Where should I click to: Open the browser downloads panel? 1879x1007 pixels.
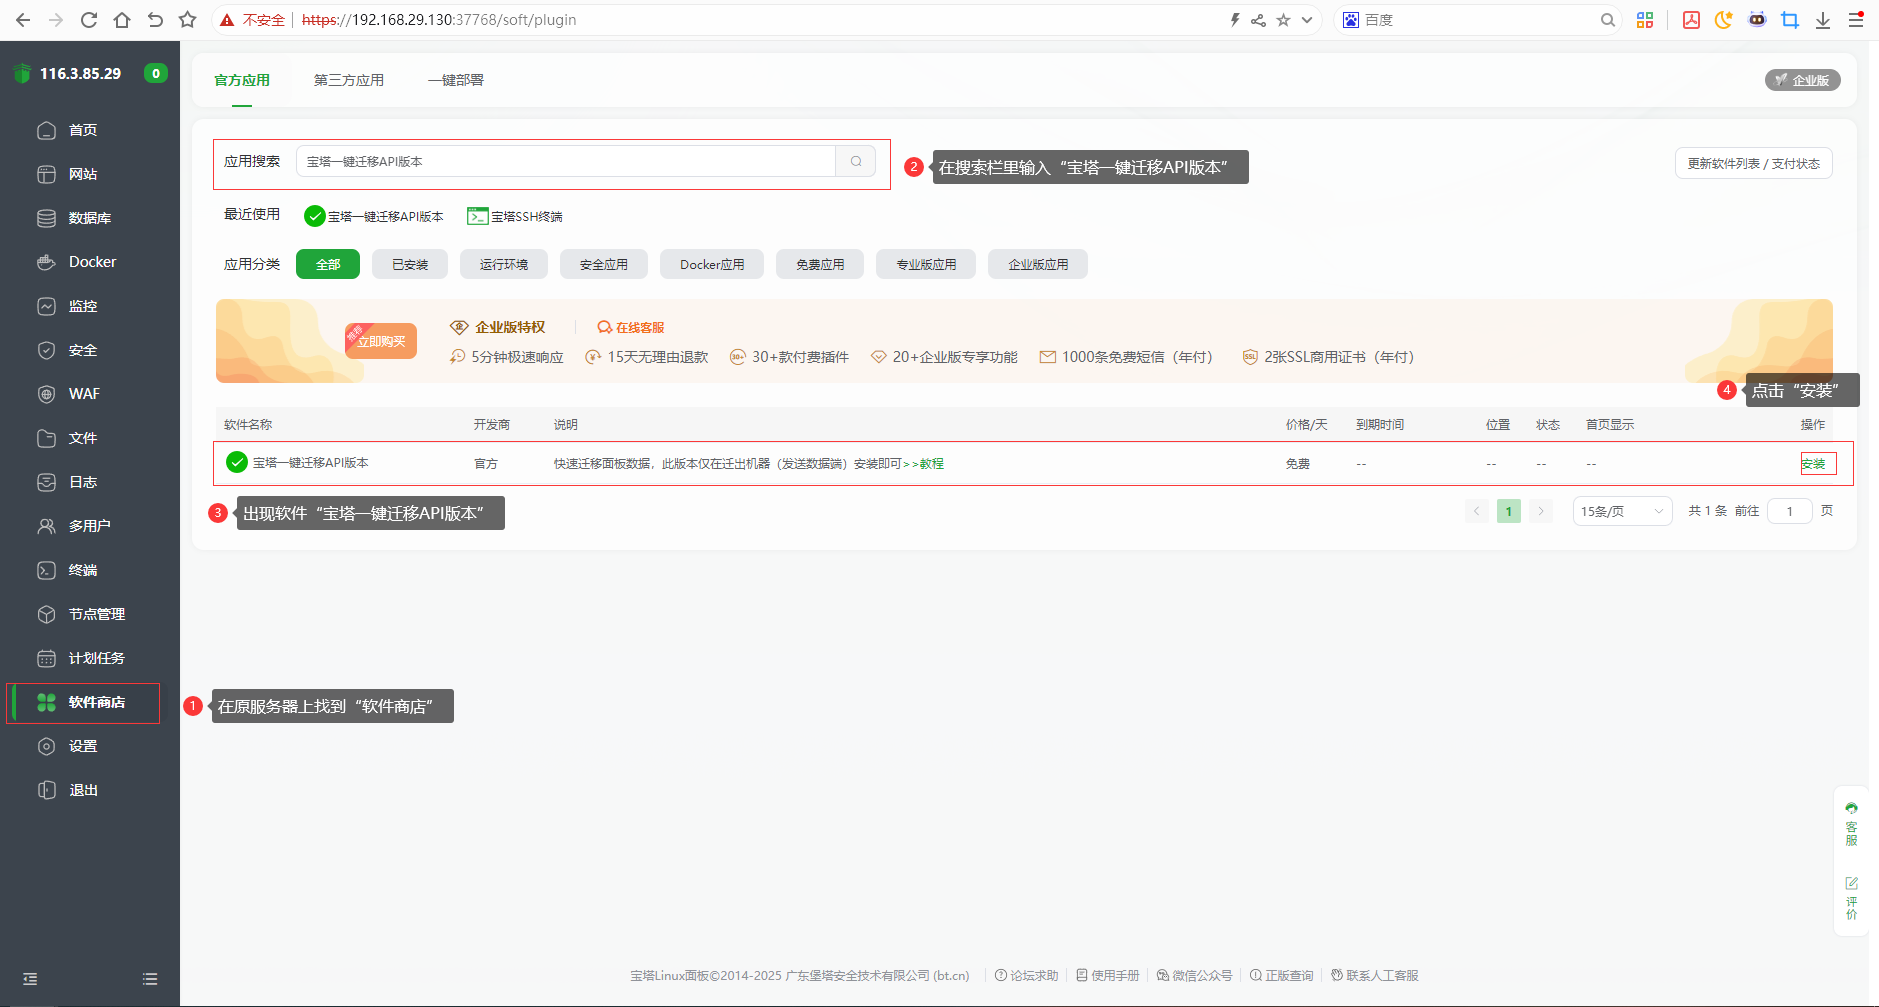[1823, 19]
